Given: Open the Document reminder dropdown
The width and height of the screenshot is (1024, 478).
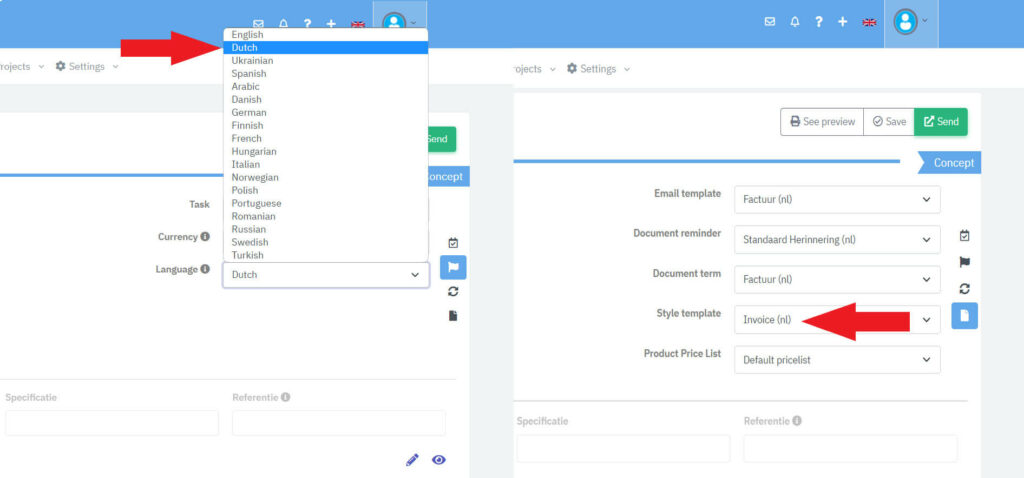Looking at the screenshot, I should 837,240.
